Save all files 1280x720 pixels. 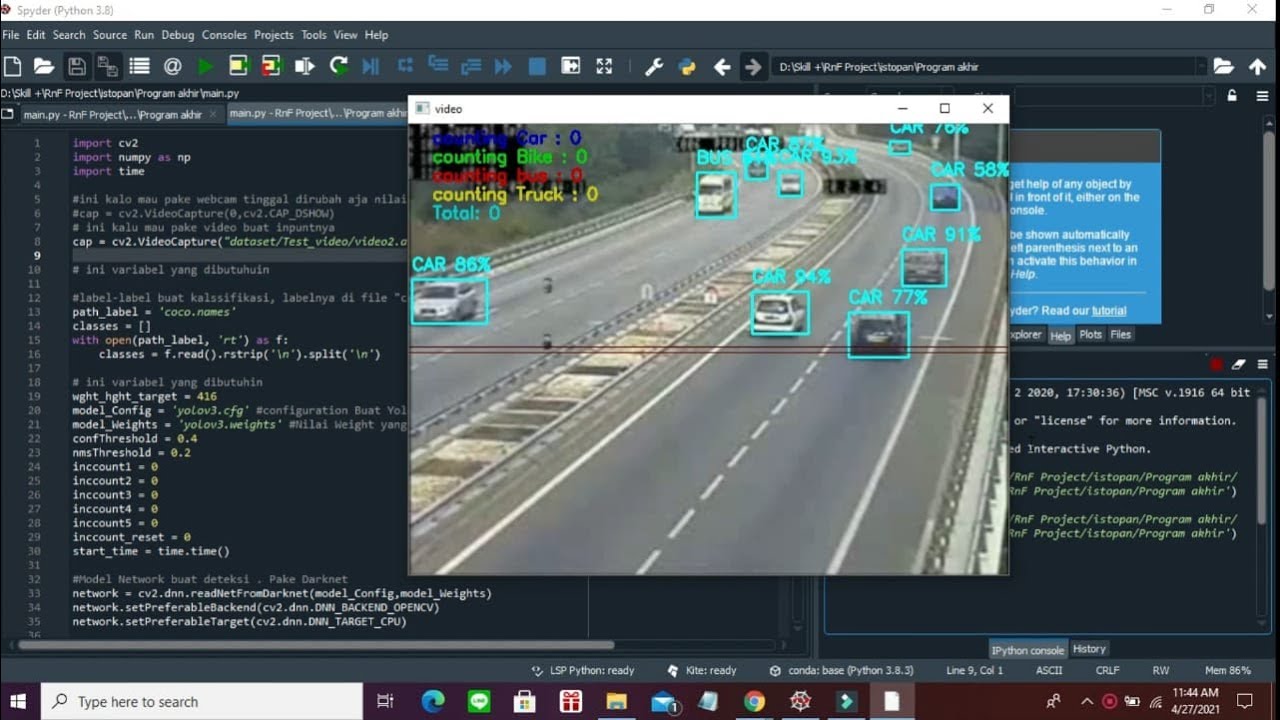[x=107, y=66]
